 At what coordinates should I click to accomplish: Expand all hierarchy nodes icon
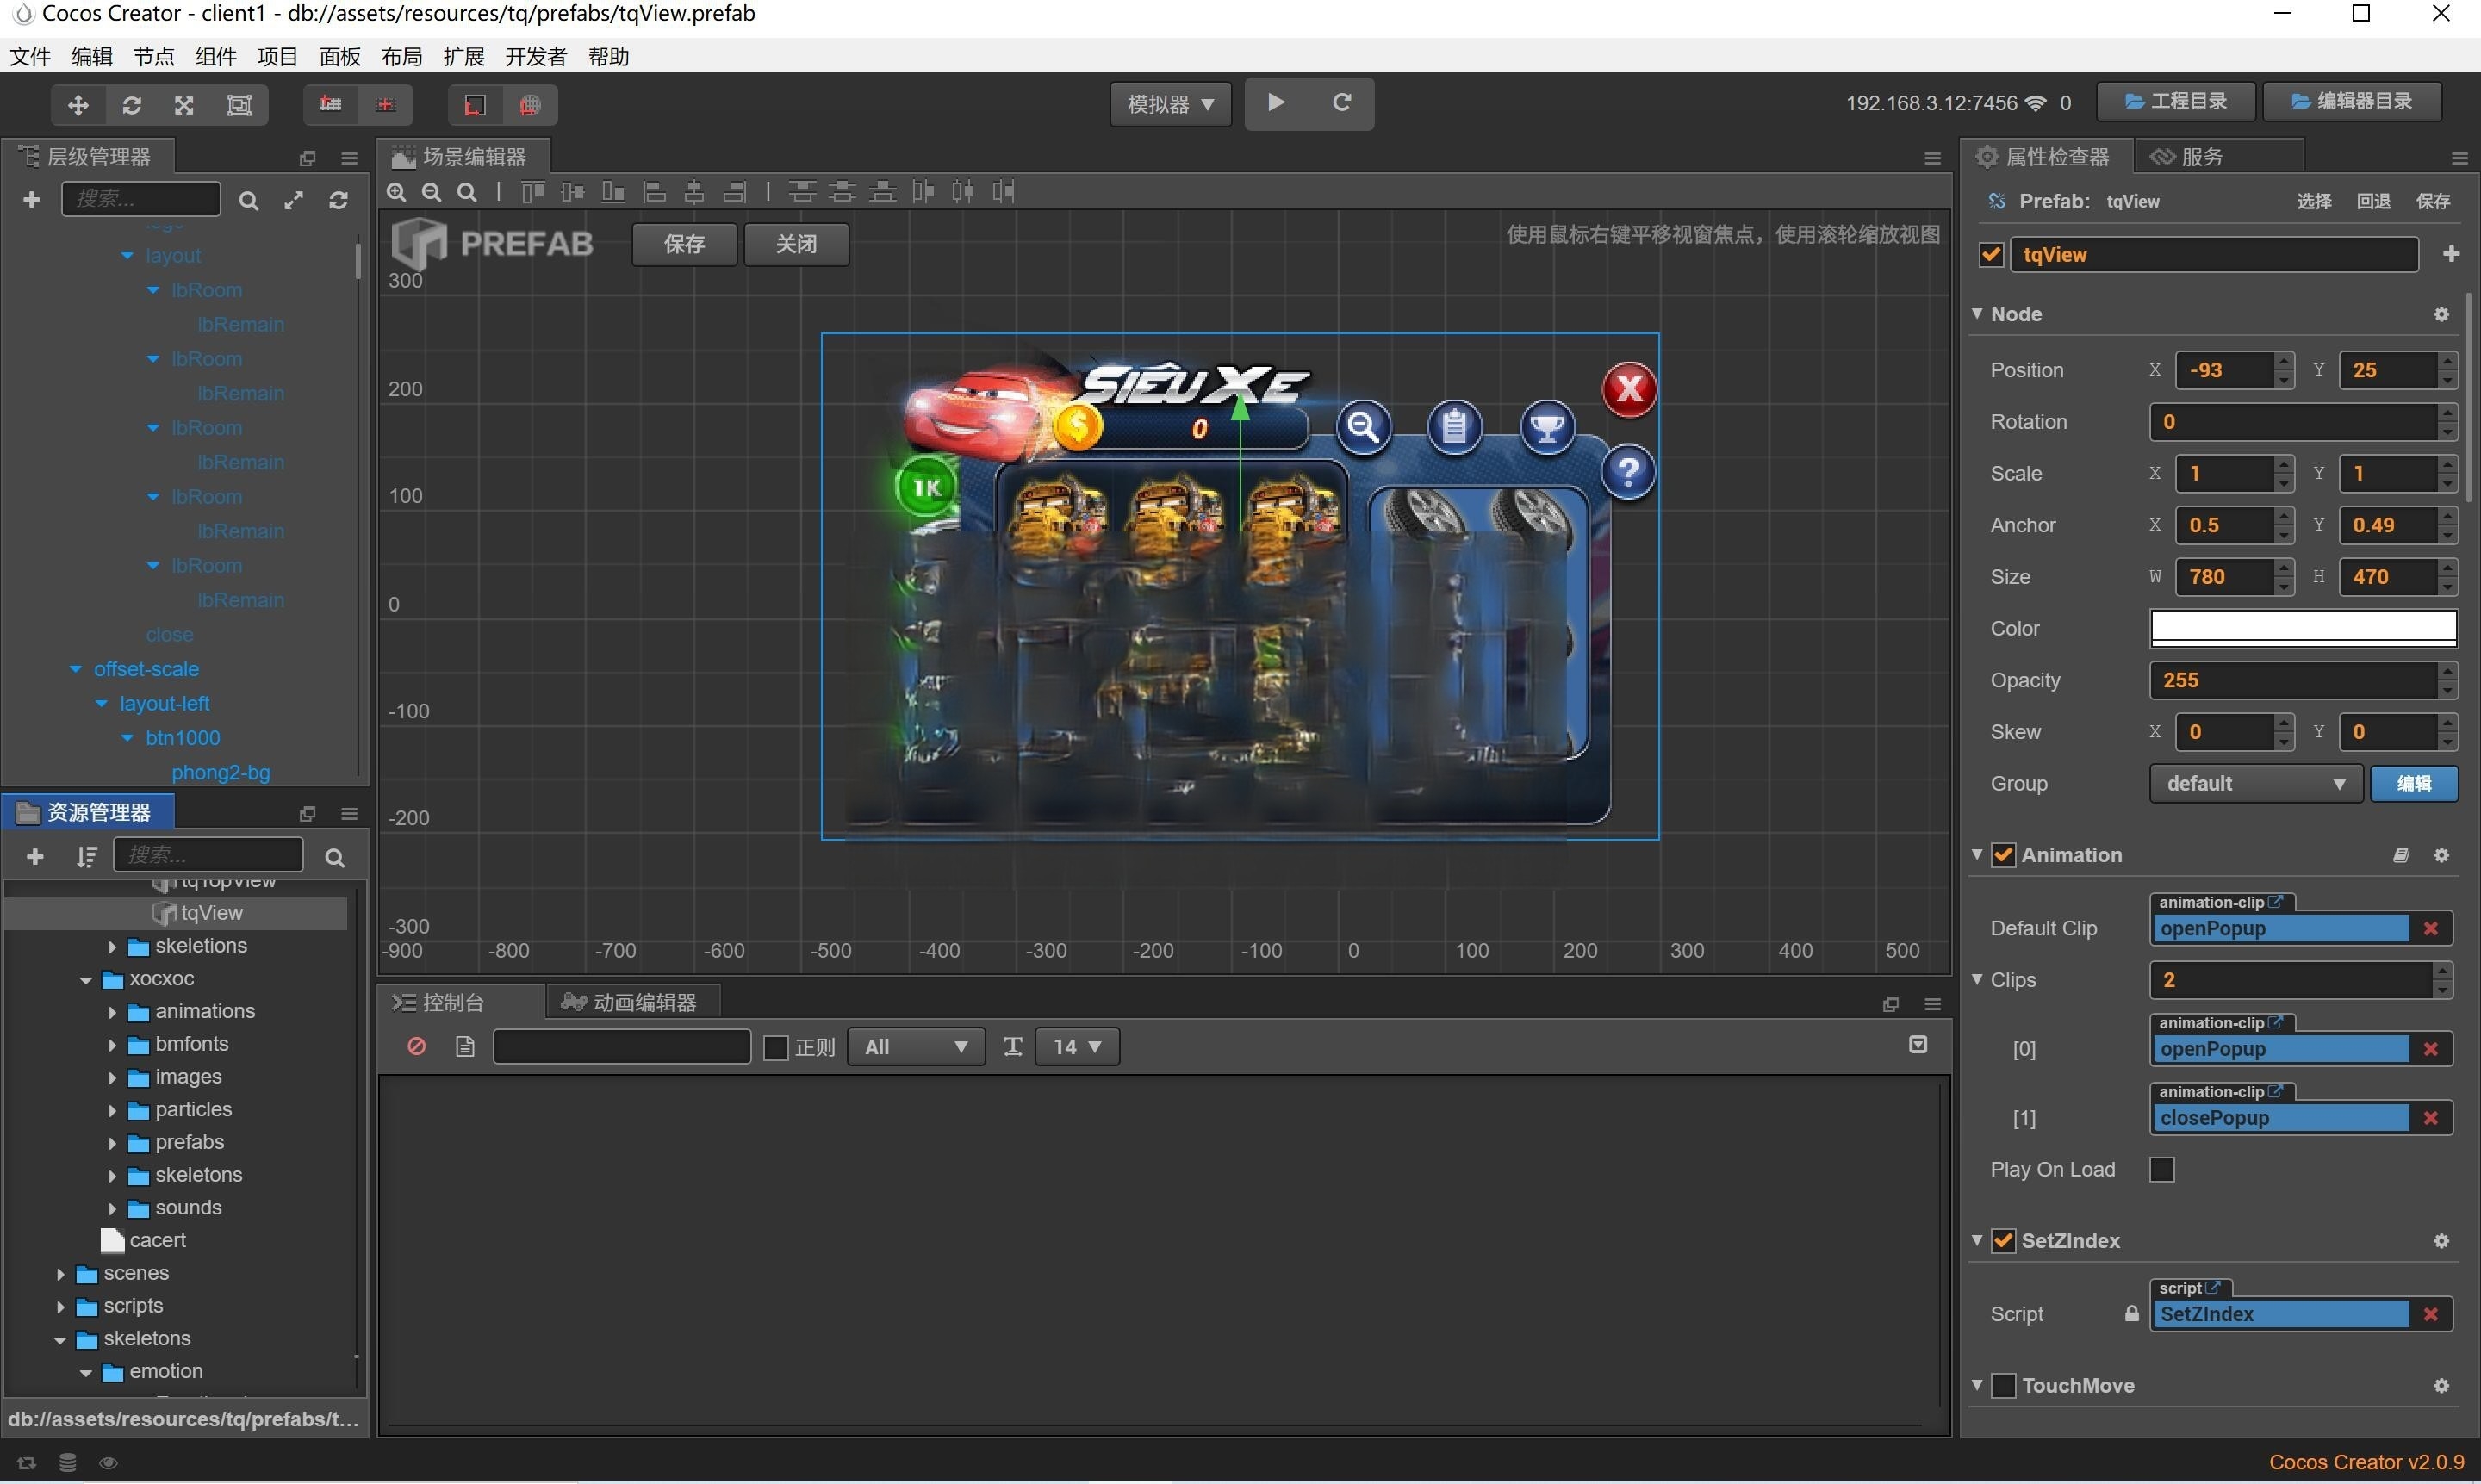(294, 201)
